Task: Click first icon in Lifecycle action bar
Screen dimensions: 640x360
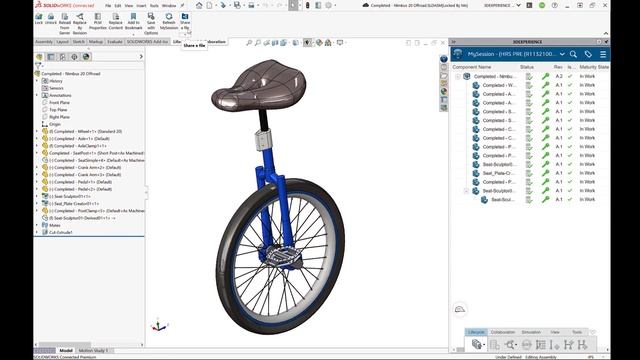Action: [476, 344]
